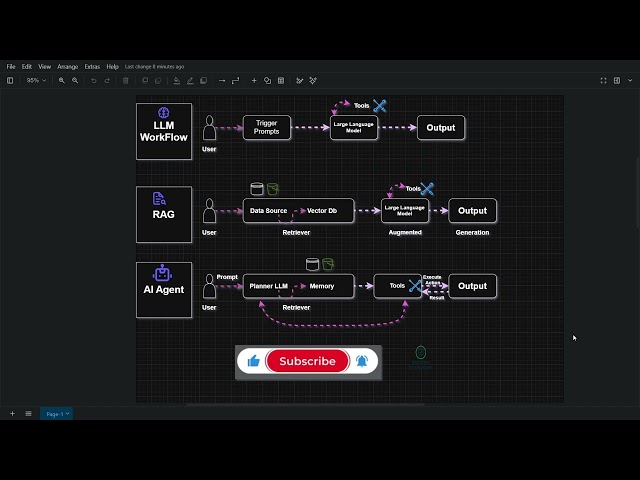This screenshot has height=480, width=640.
Task: Click the blue notification bell icon
Action: pyautogui.click(x=362, y=361)
